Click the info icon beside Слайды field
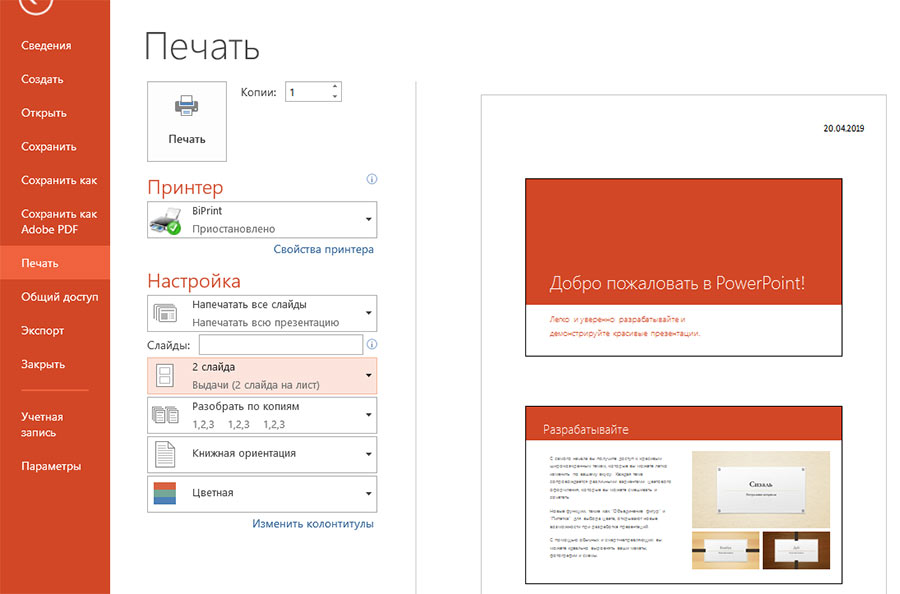The image size is (900, 594). (x=372, y=345)
